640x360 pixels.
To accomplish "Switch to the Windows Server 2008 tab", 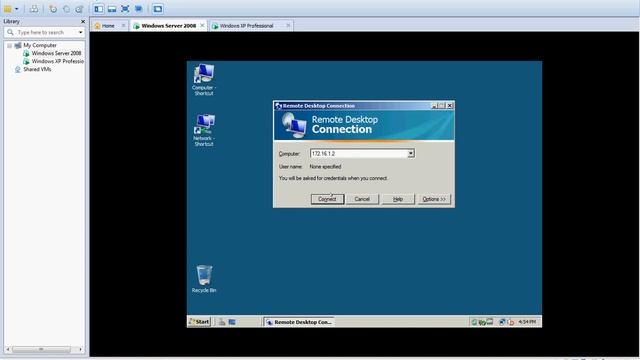I will coord(169,26).
